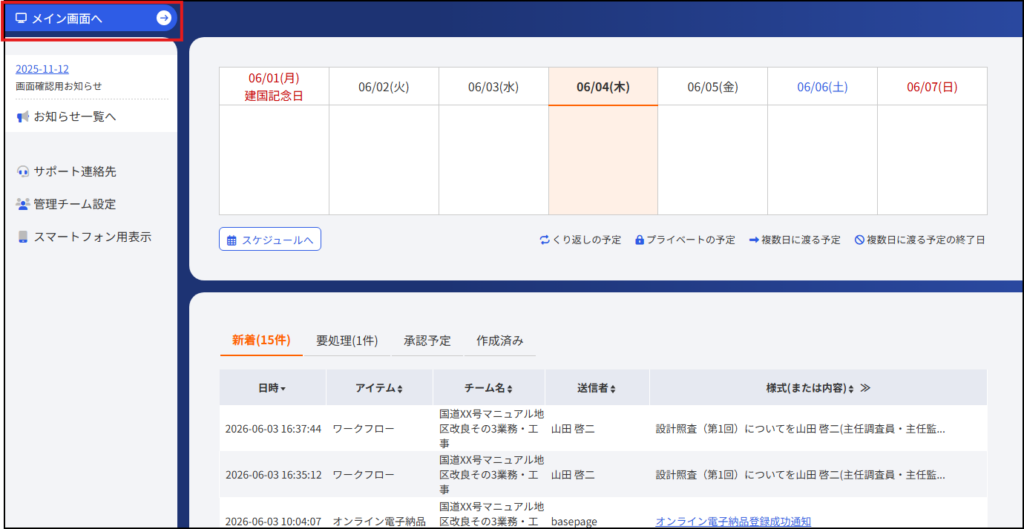This screenshot has width=1024, height=529.
Task: Click the basepage sender cell
Action: pos(573,521)
